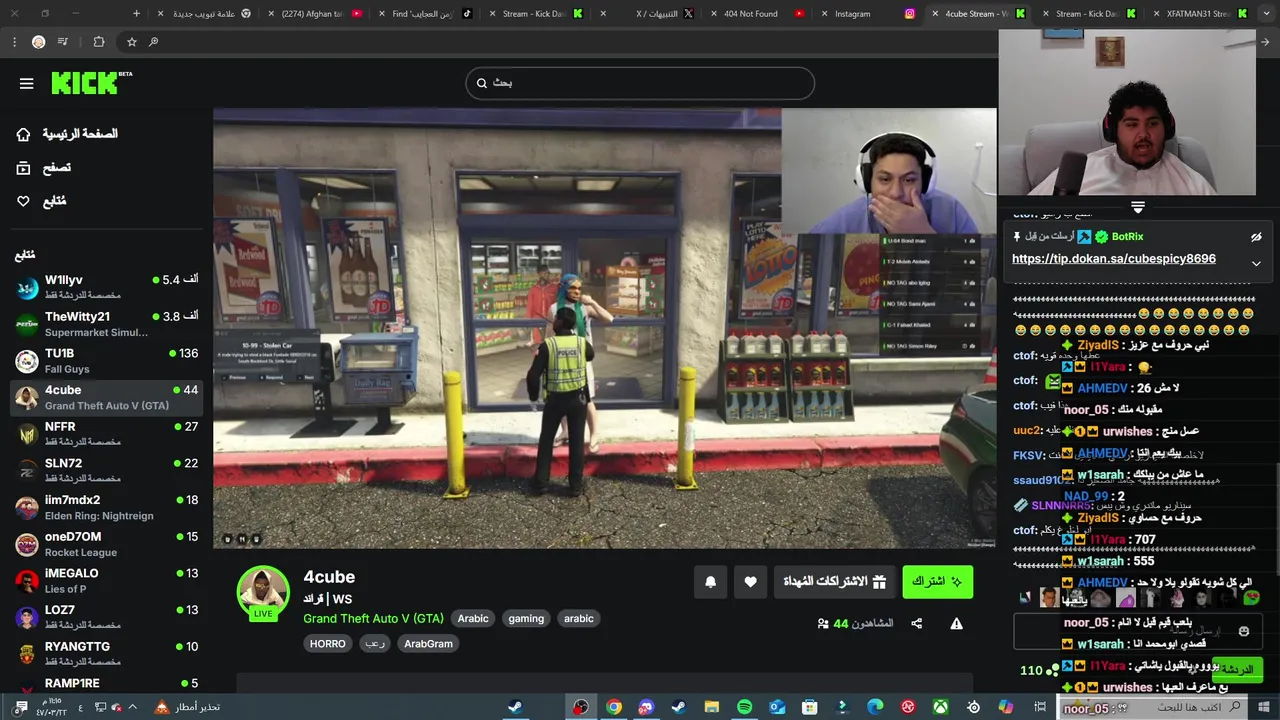Click the ArabGram tag chip
The image size is (1280, 720).
click(x=429, y=643)
